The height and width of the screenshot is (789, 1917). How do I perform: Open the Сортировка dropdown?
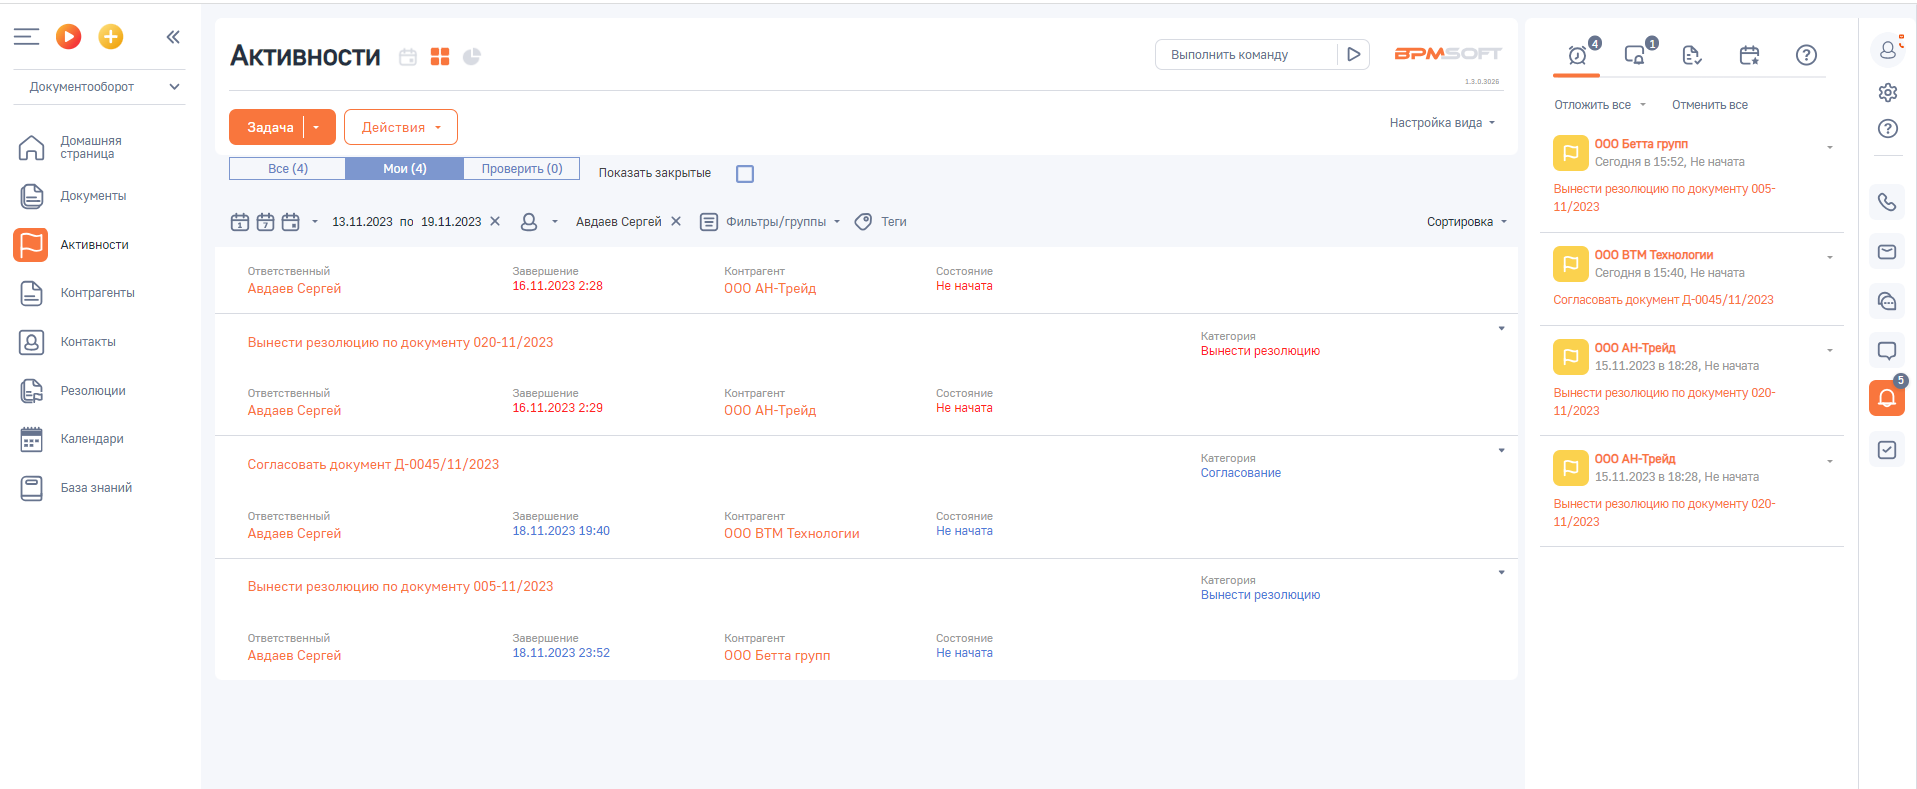pyautogui.click(x=1466, y=222)
